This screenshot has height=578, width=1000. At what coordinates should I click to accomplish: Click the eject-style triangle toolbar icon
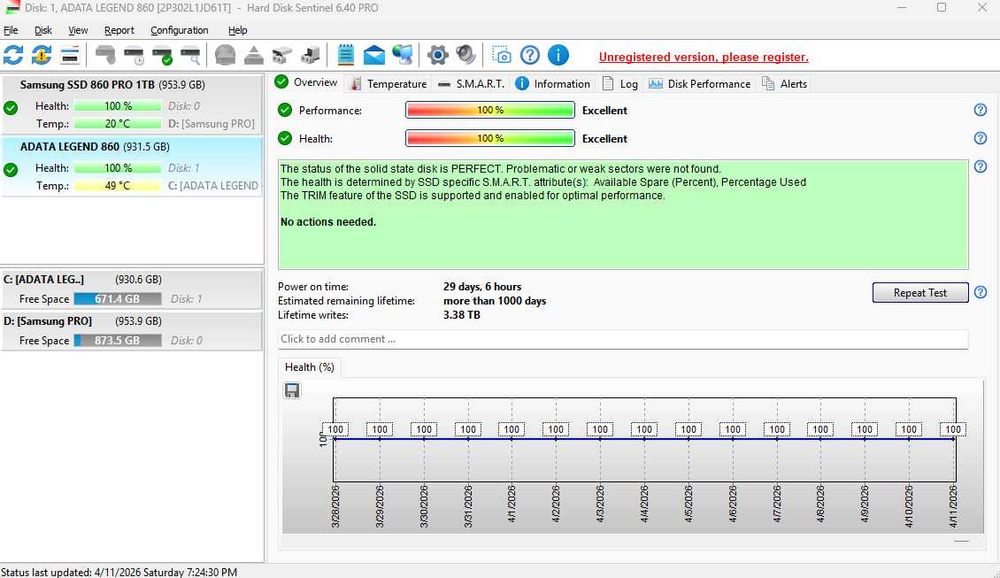tap(253, 56)
